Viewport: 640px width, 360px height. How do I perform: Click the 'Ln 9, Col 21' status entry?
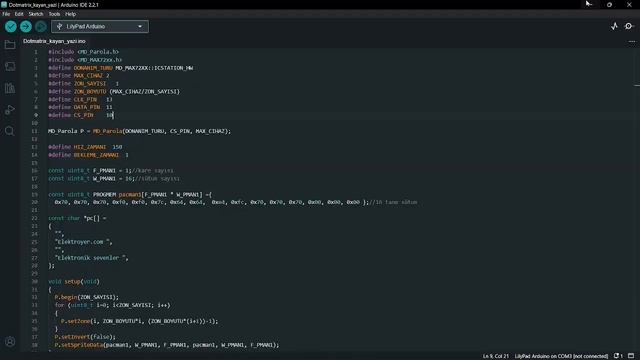point(496,356)
